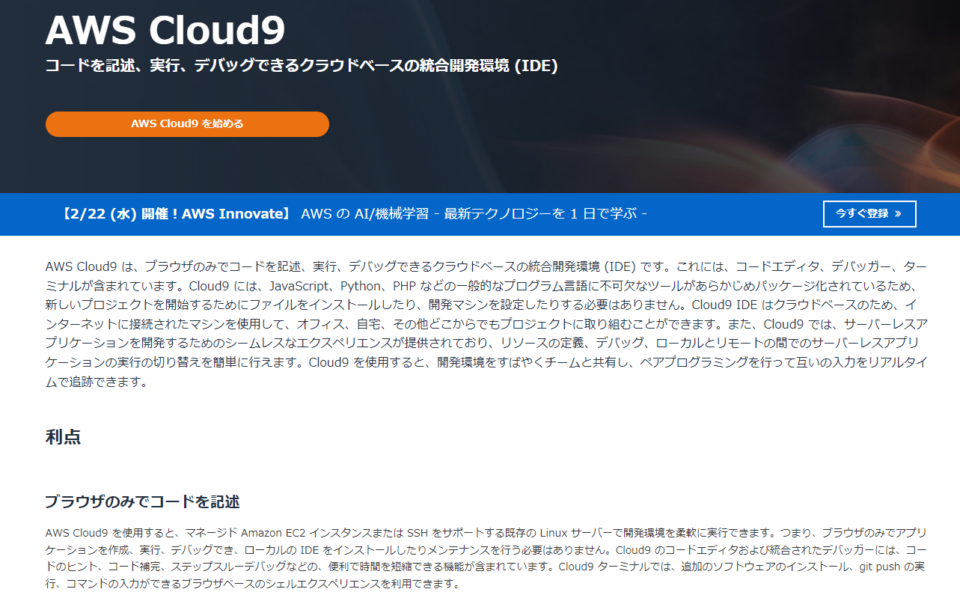
Task: Click the orange AWS Cloud9 を始める button
Action: 187,124
